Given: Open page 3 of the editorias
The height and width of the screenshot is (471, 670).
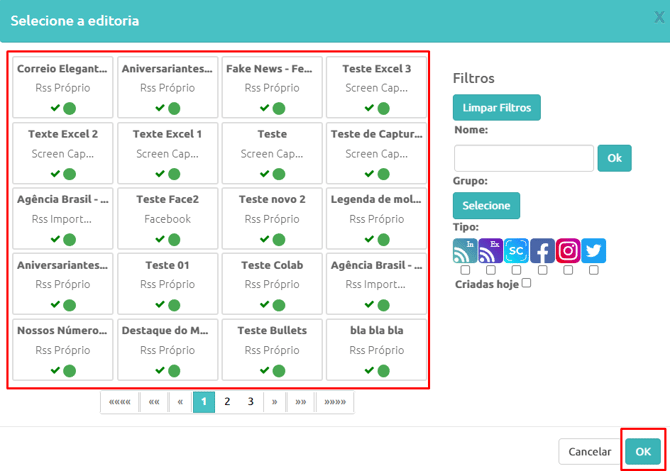Looking at the screenshot, I should pyautogui.click(x=250, y=402).
